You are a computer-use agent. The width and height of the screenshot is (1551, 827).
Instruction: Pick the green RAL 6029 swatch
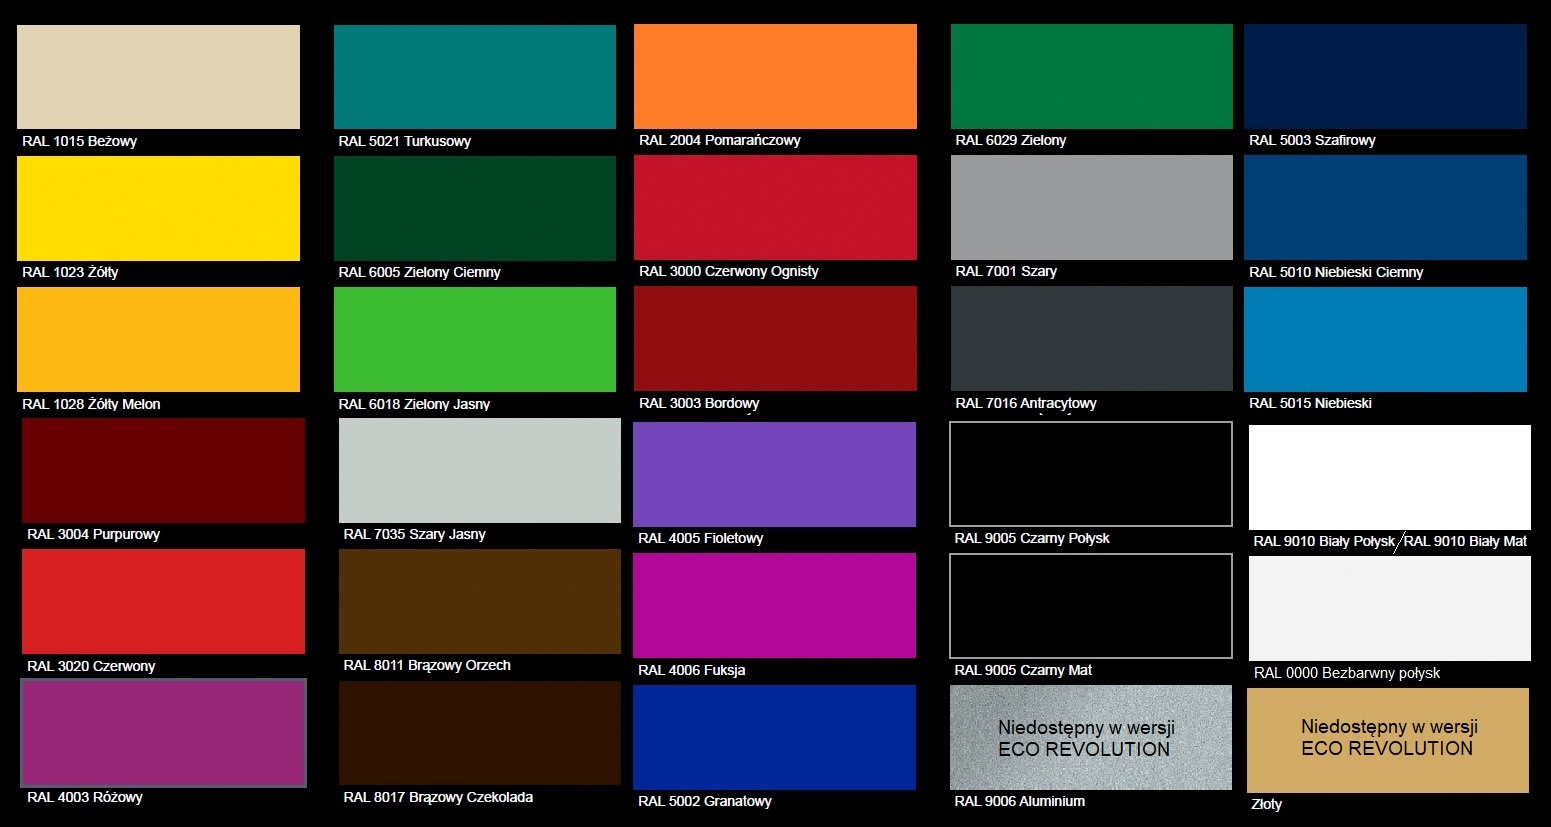[1092, 77]
